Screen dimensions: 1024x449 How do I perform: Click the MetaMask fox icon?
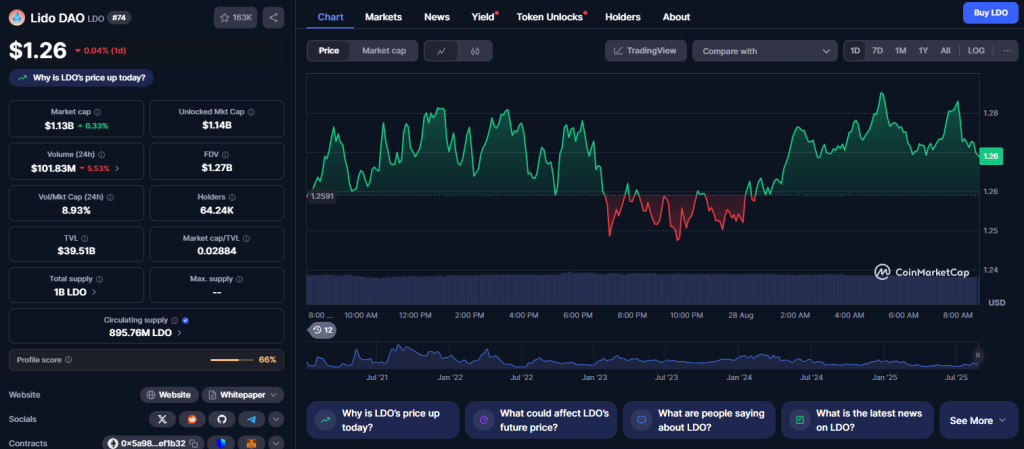pos(252,443)
